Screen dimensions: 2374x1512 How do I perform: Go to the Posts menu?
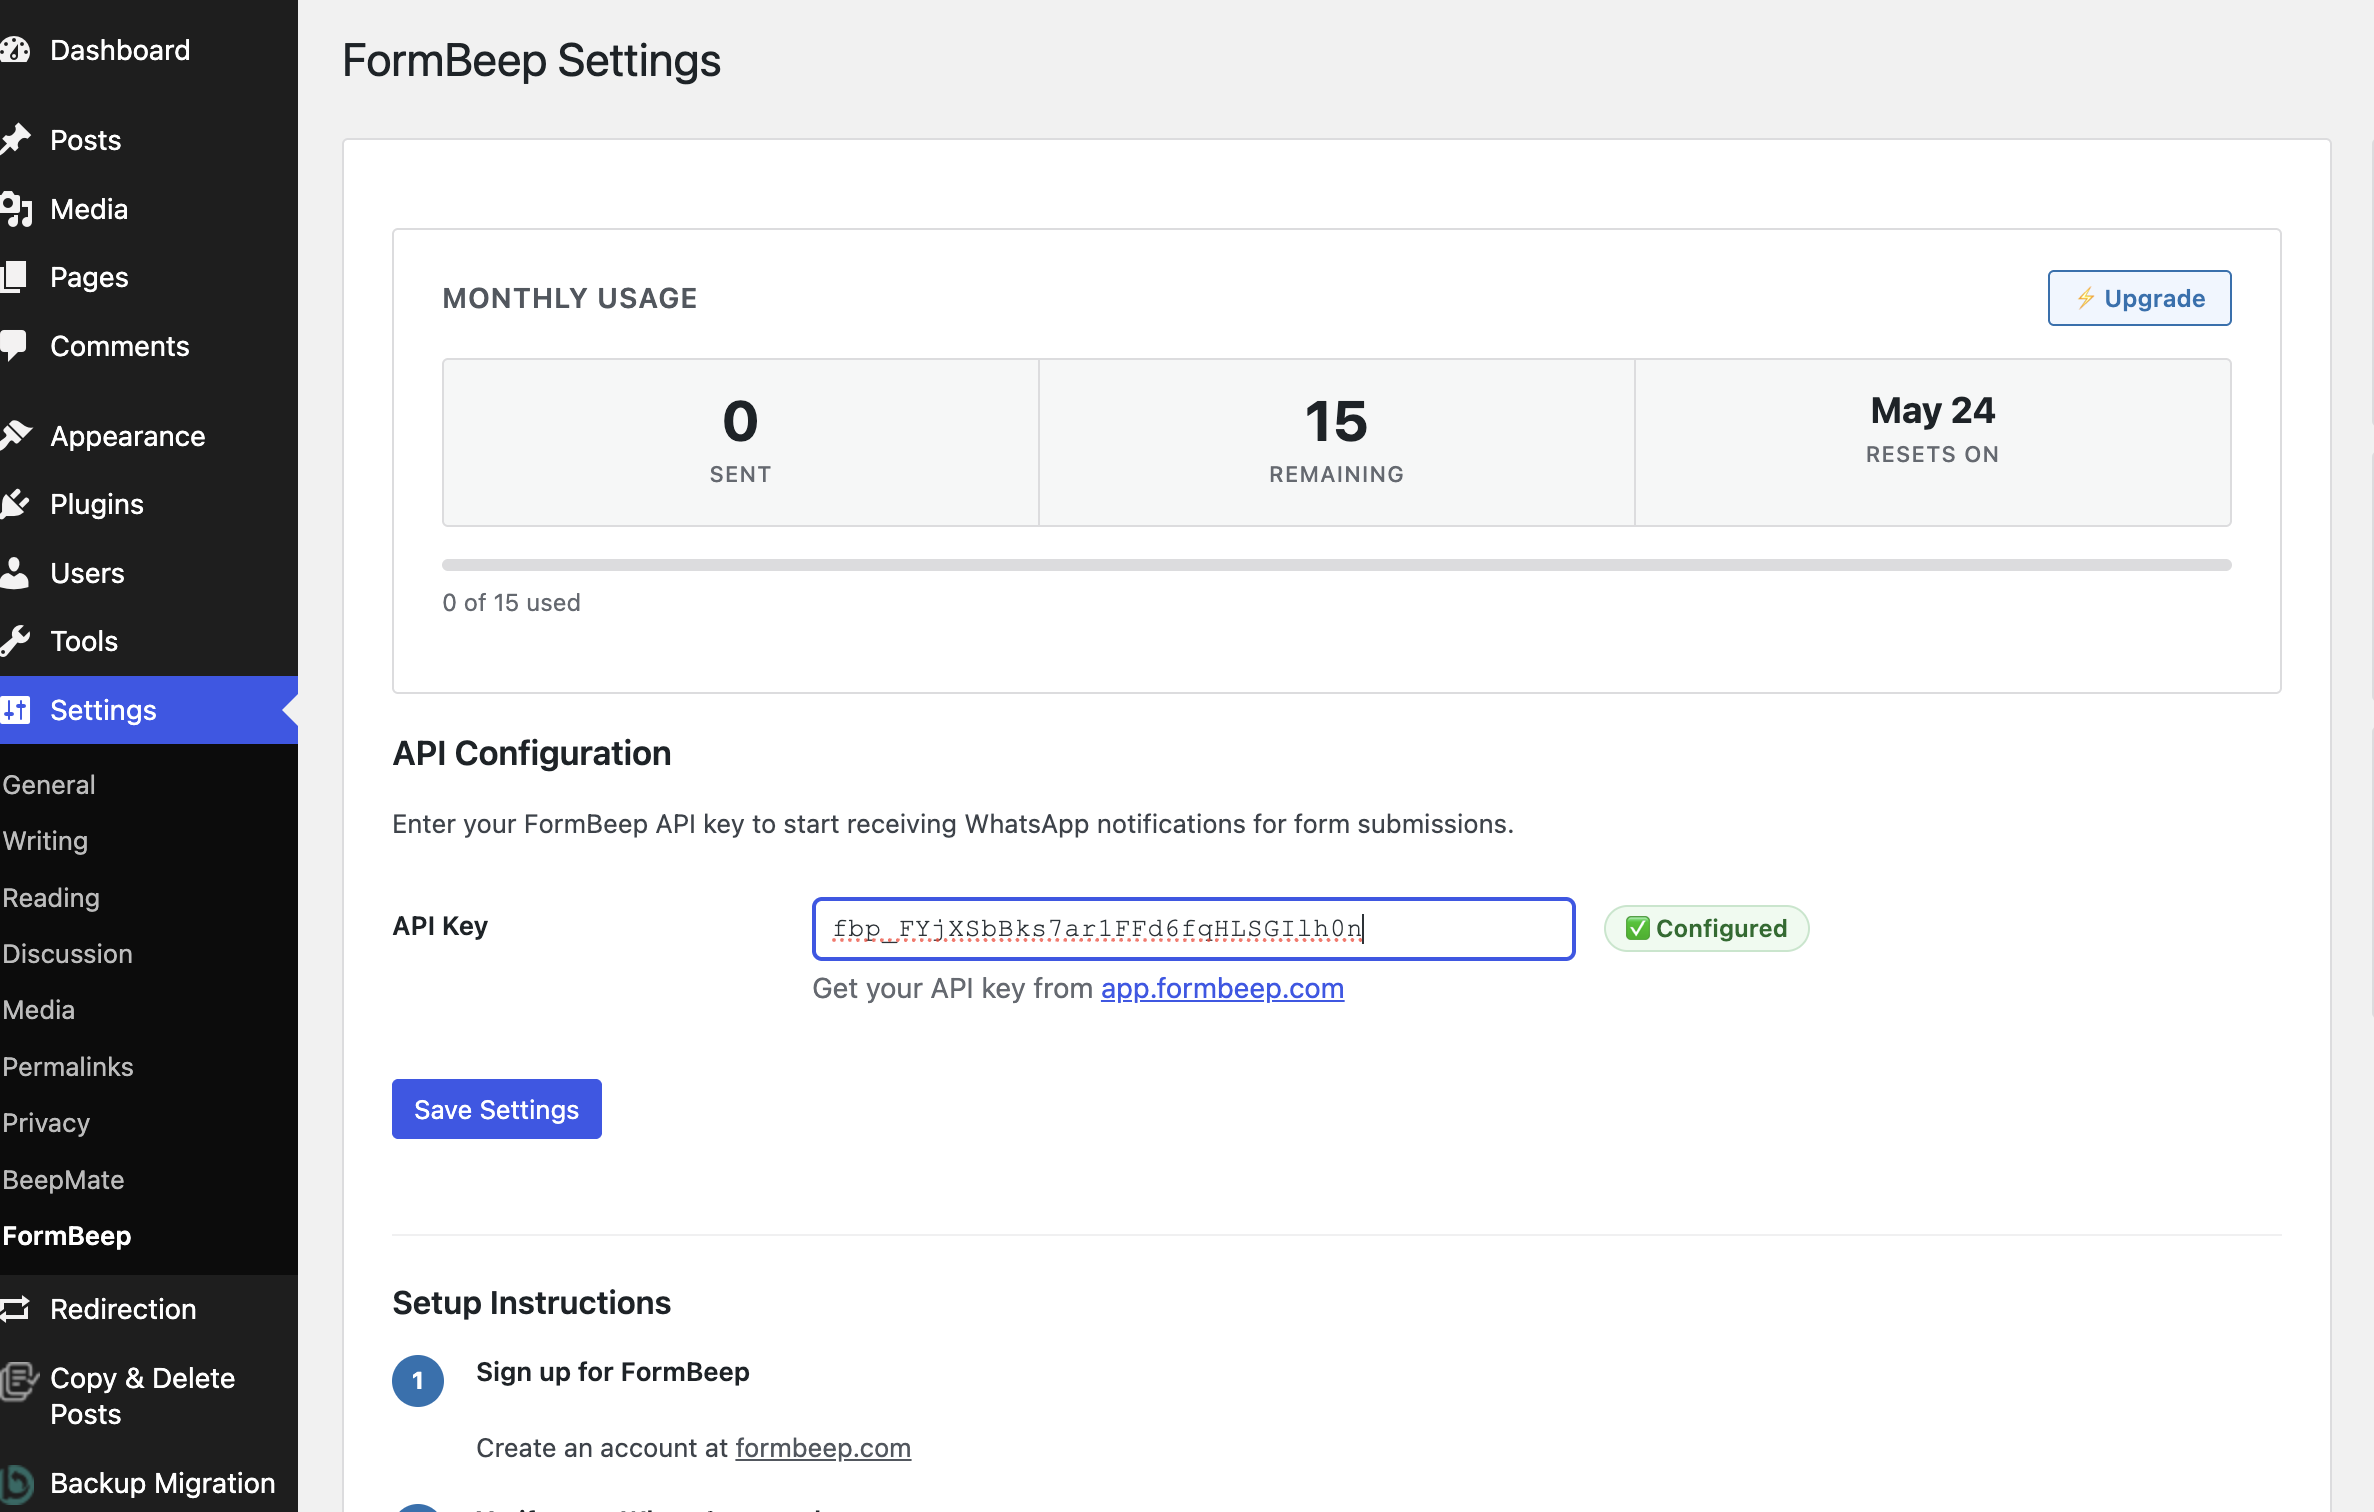pos(85,140)
